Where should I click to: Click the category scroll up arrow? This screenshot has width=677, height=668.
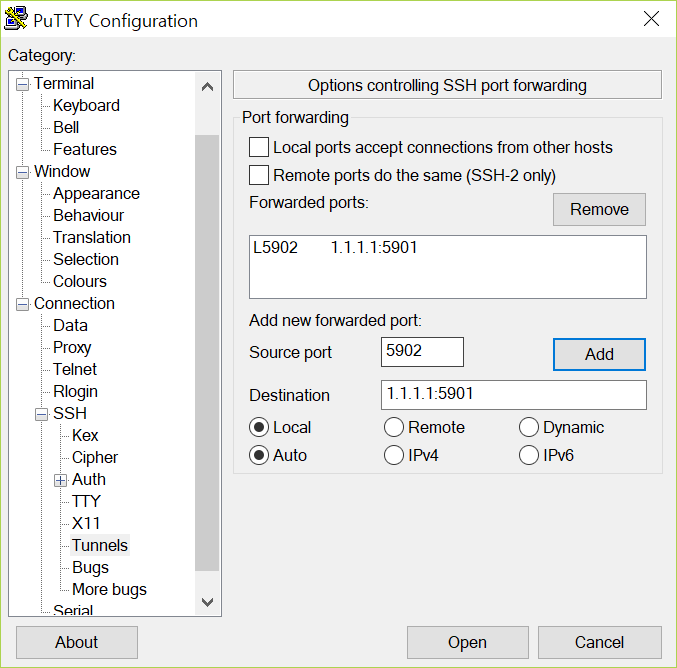point(207,87)
